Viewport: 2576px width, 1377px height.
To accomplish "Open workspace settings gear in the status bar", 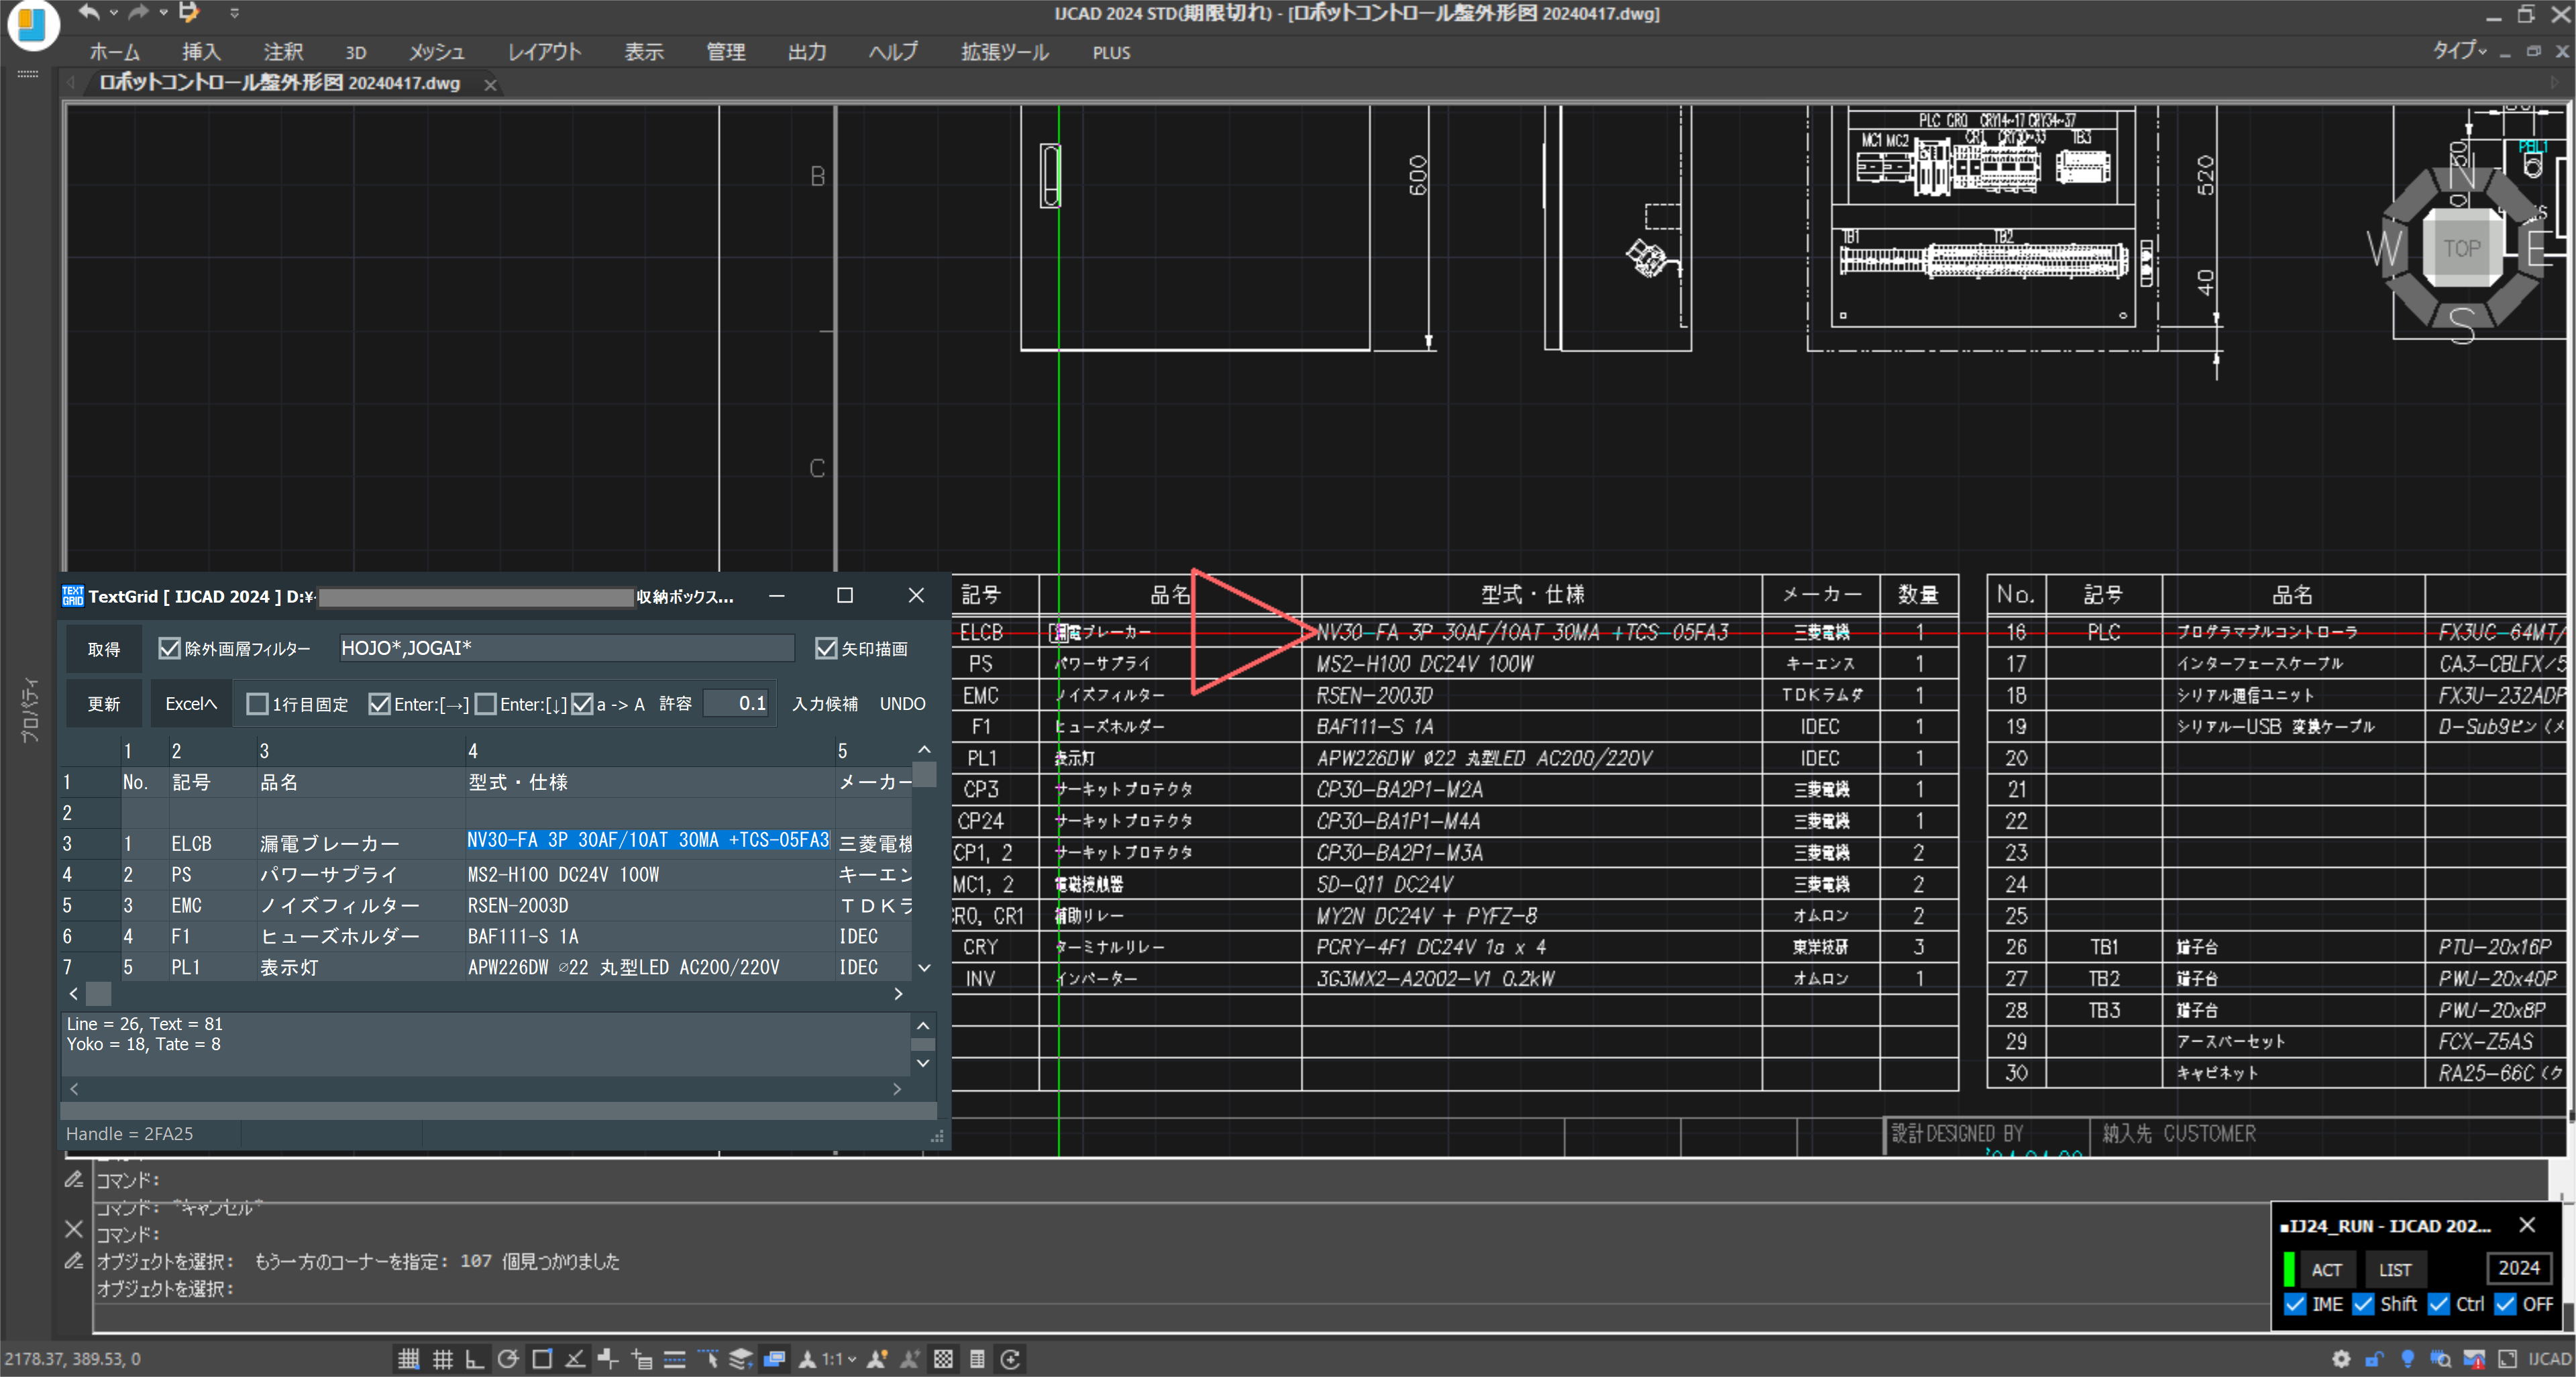I will coord(2341,1359).
